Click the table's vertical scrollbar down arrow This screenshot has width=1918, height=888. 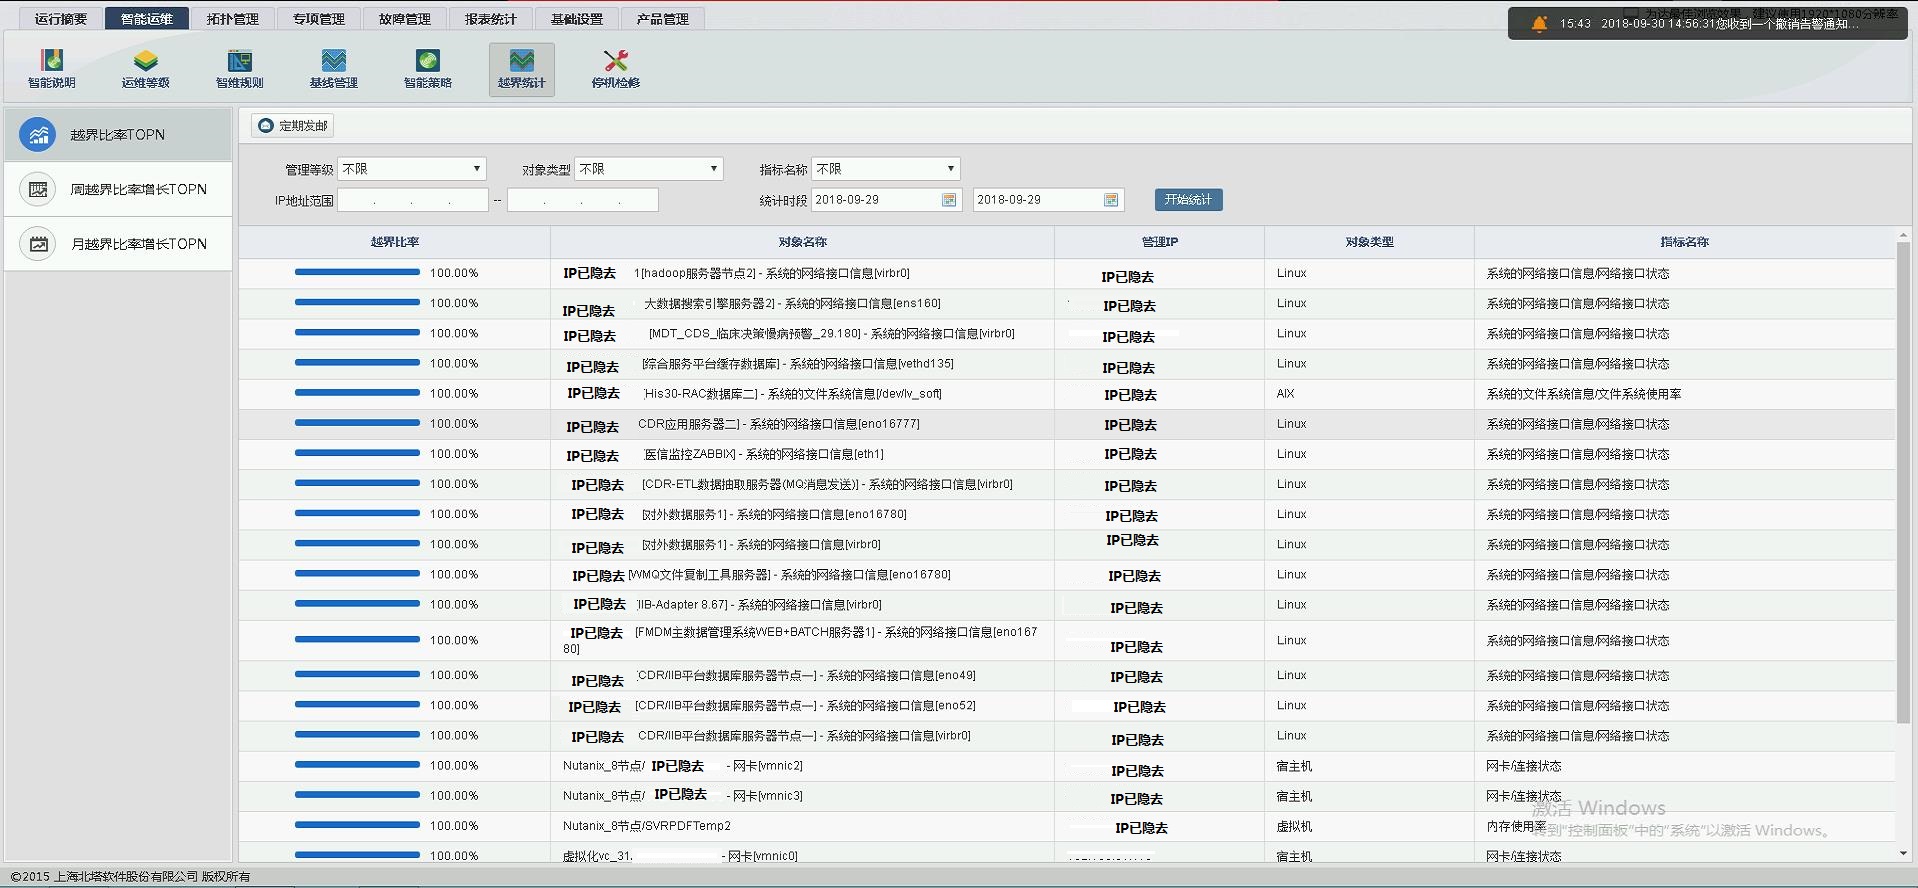1902,853
